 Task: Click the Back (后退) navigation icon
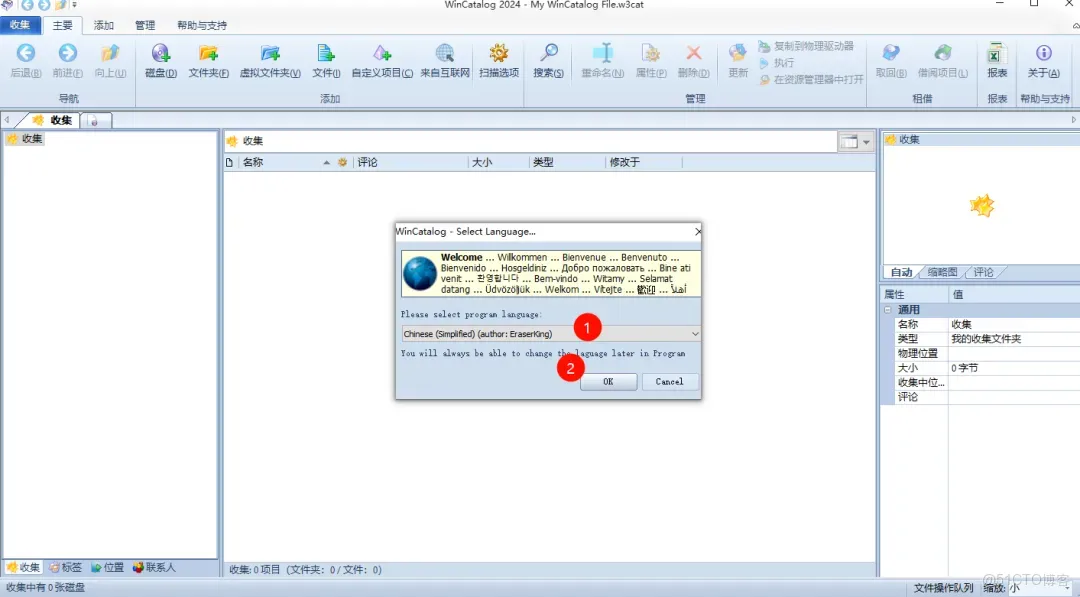tap(26, 53)
